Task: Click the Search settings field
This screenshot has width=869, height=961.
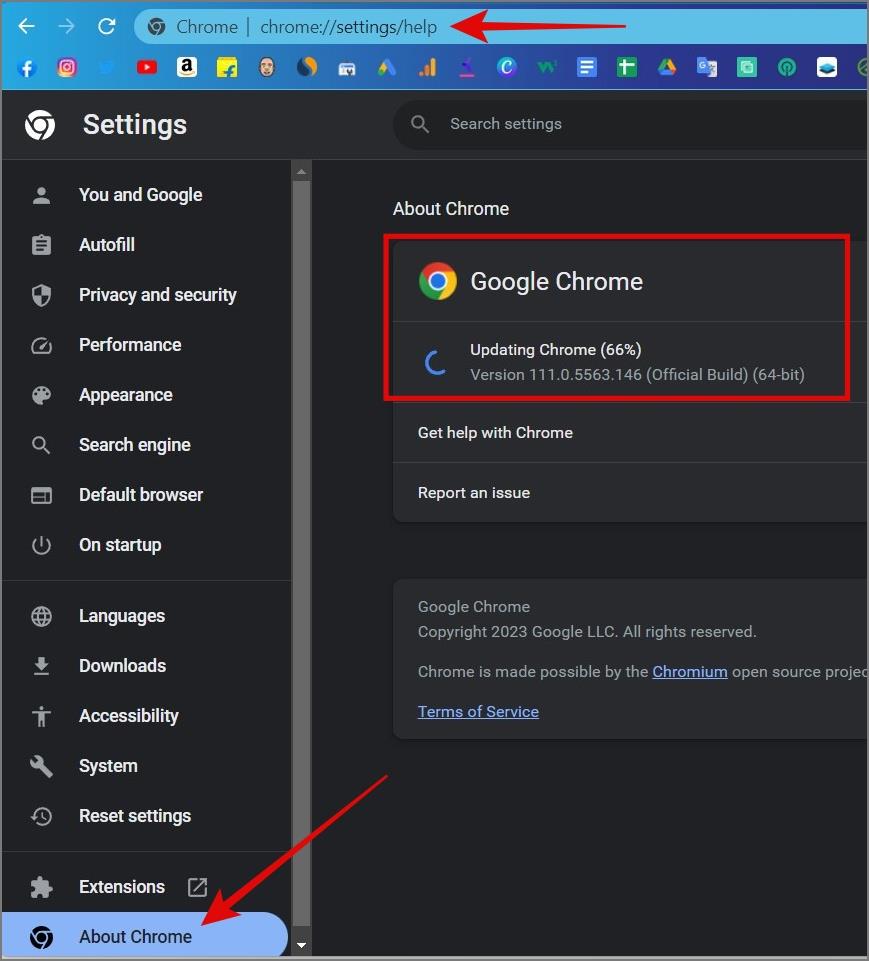Action: coord(631,124)
